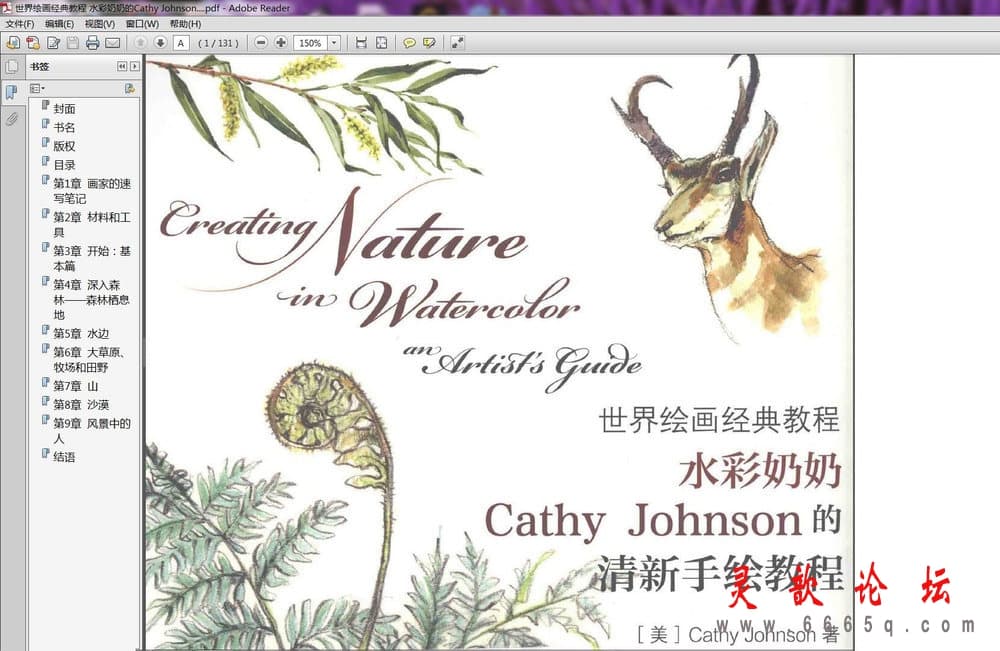Jump to 第8章 沙漠 bookmark
This screenshot has width=1000, height=651.
(x=81, y=404)
